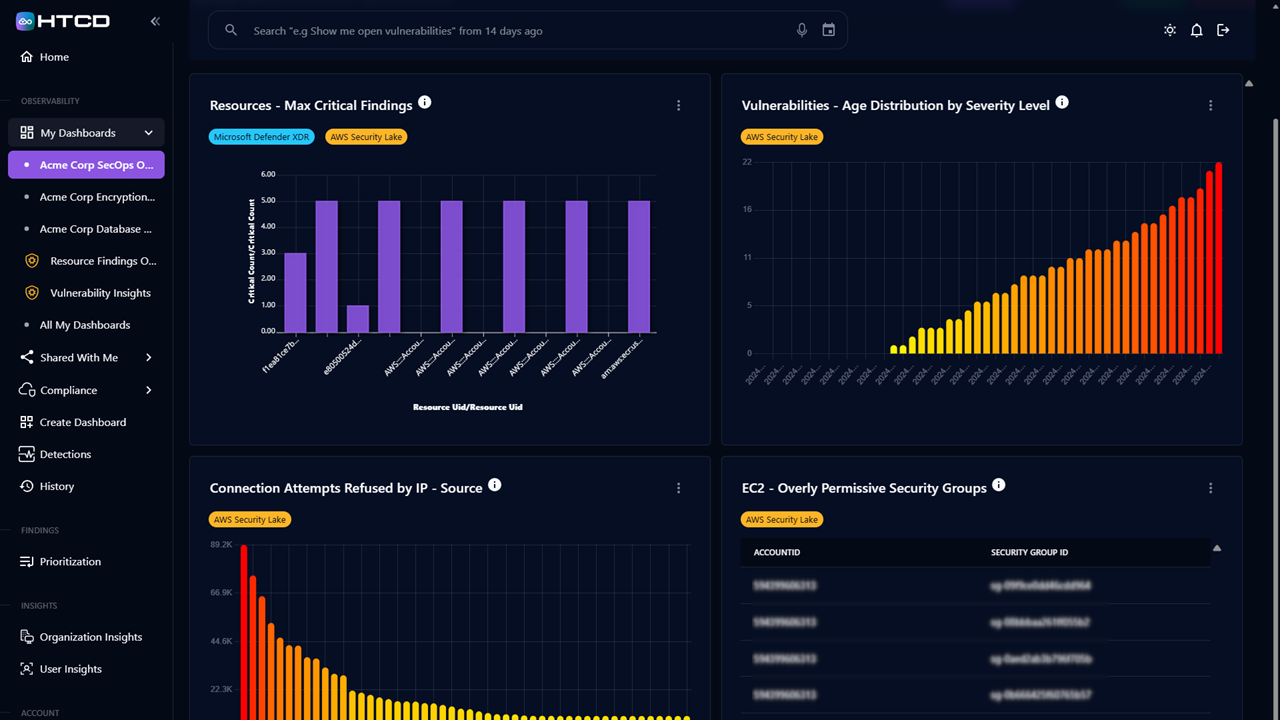Collapse the sidebar with double-chevron icon

(x=155, y=21)
